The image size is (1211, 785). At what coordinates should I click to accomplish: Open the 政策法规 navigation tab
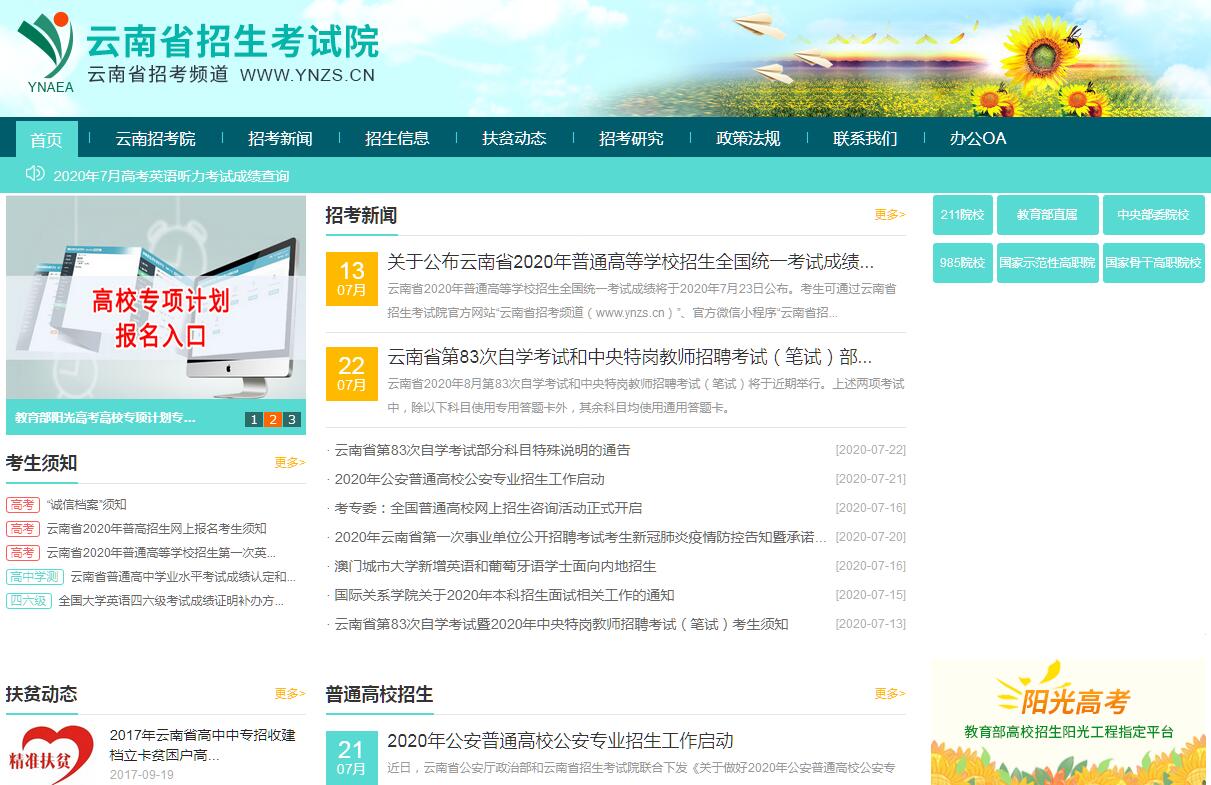(x=748, y=138)
